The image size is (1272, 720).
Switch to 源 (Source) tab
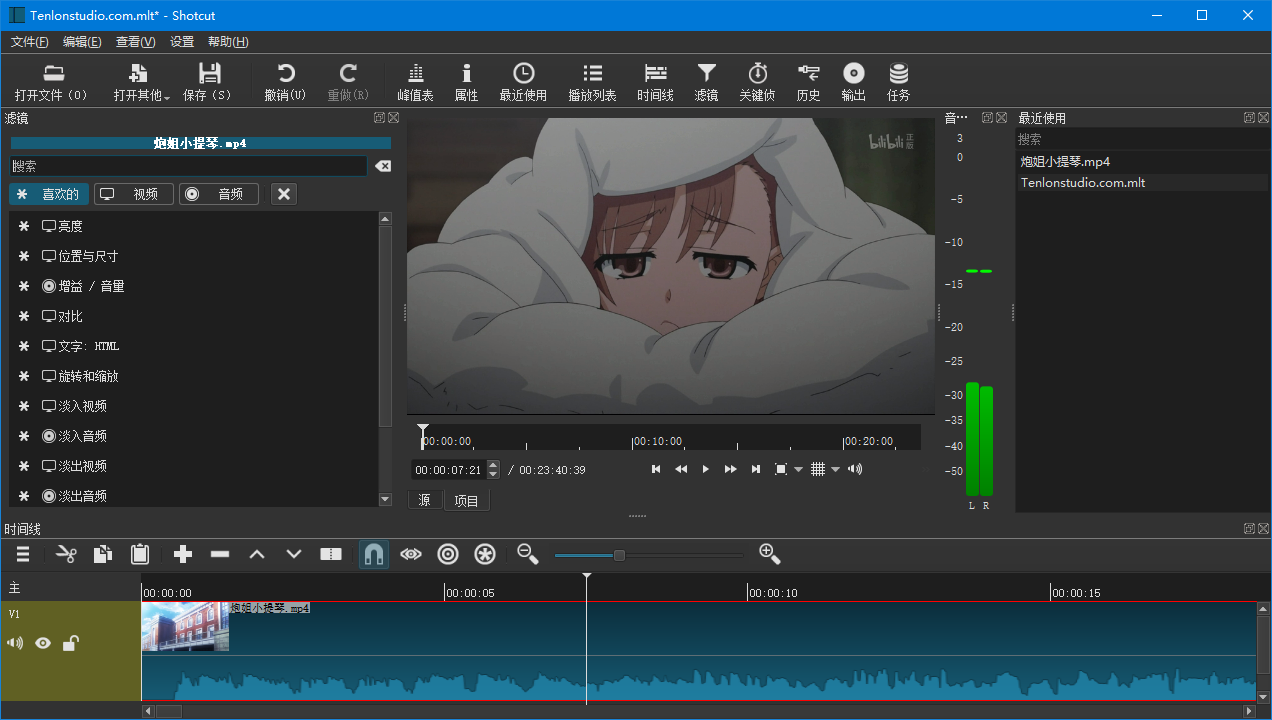click(424, 500)
